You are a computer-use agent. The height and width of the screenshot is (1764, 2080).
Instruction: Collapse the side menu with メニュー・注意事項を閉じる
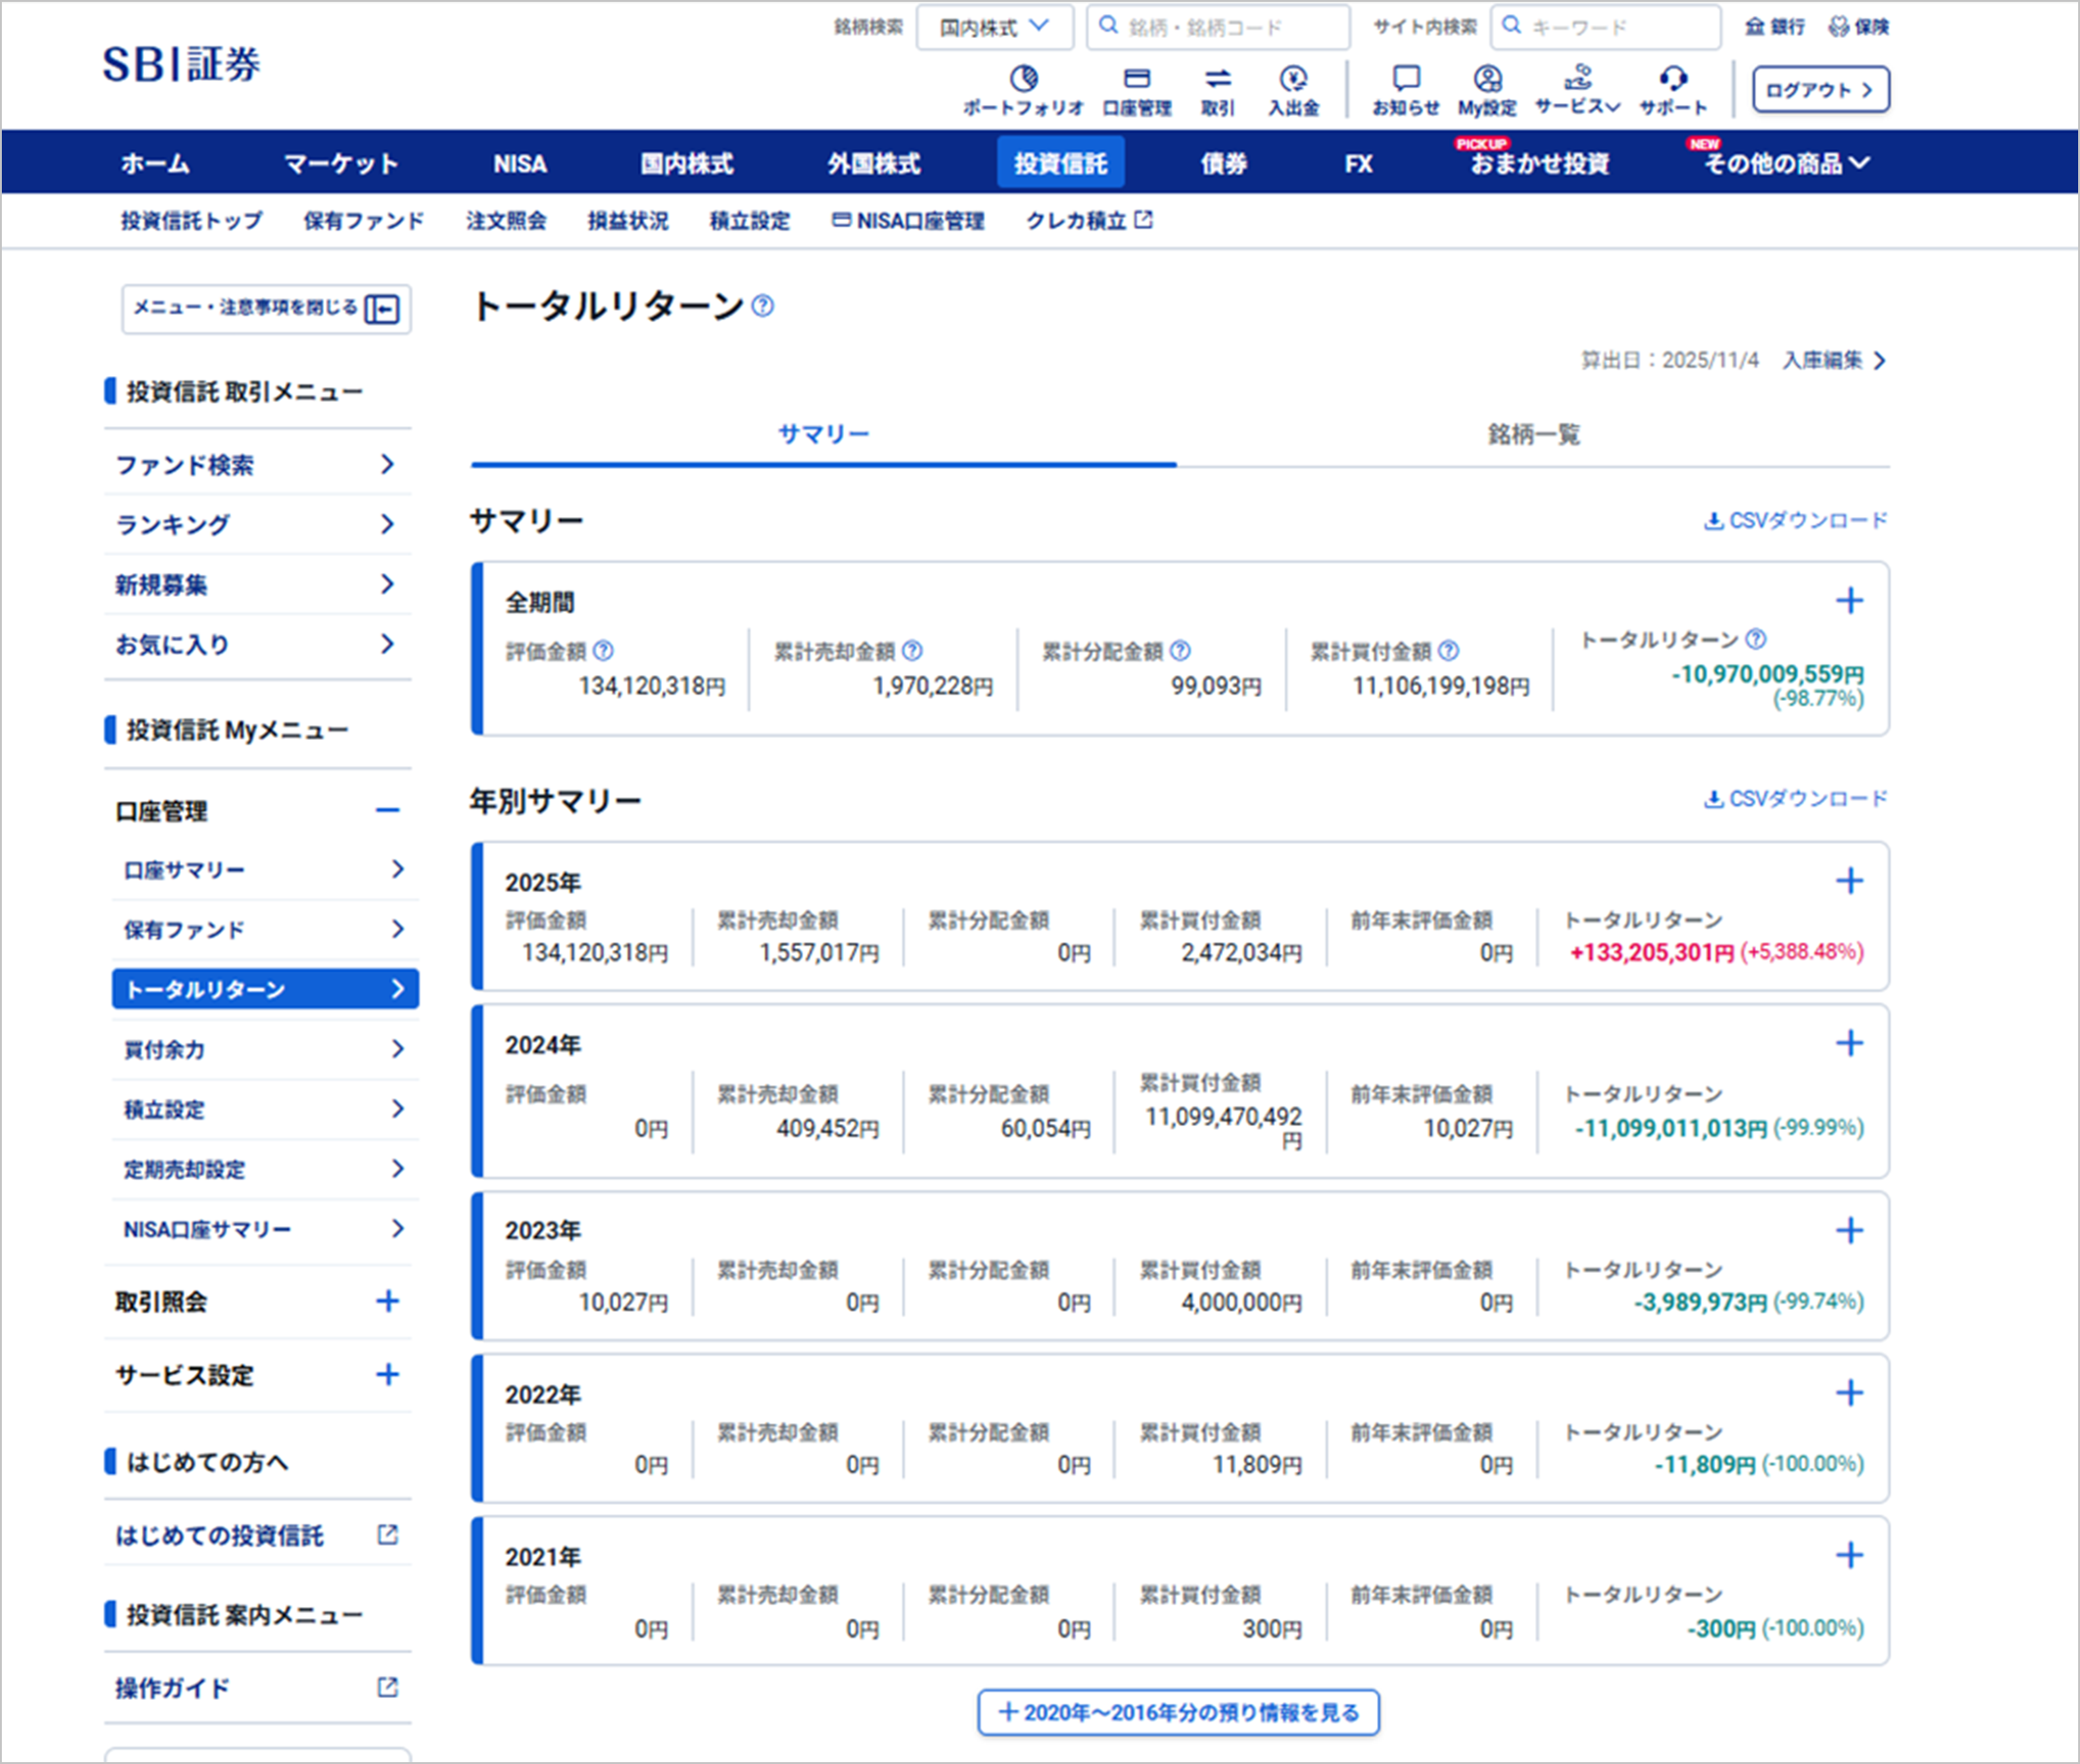coord(266,308)
